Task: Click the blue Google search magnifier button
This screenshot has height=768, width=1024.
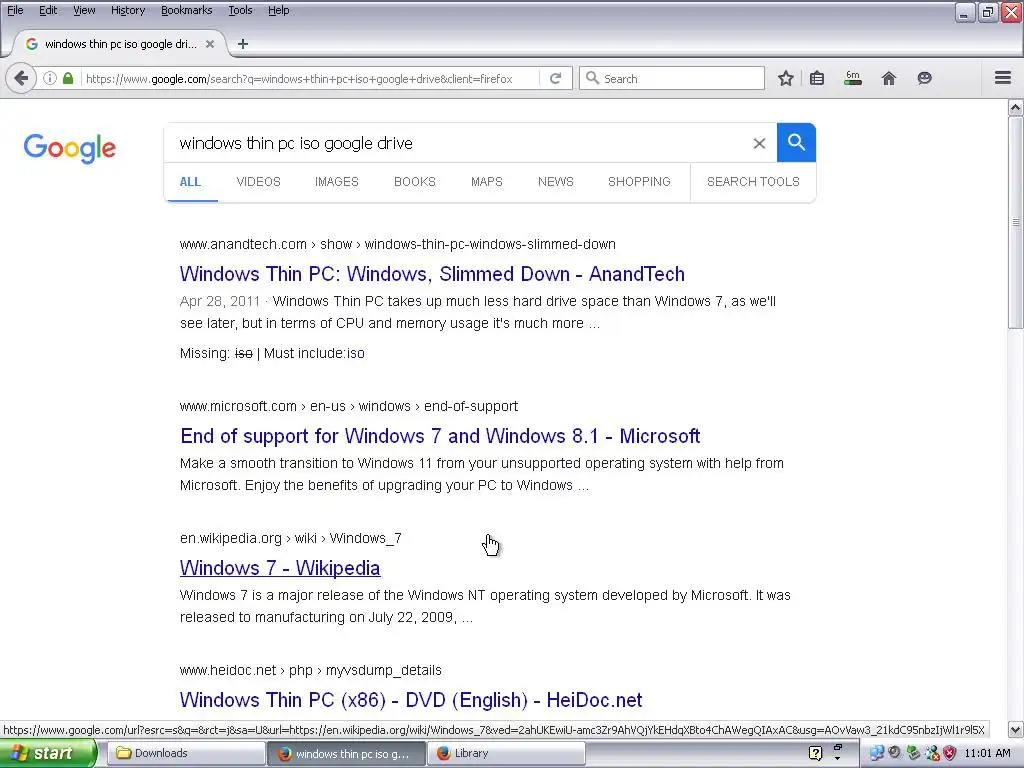Action: click(796, 142)
